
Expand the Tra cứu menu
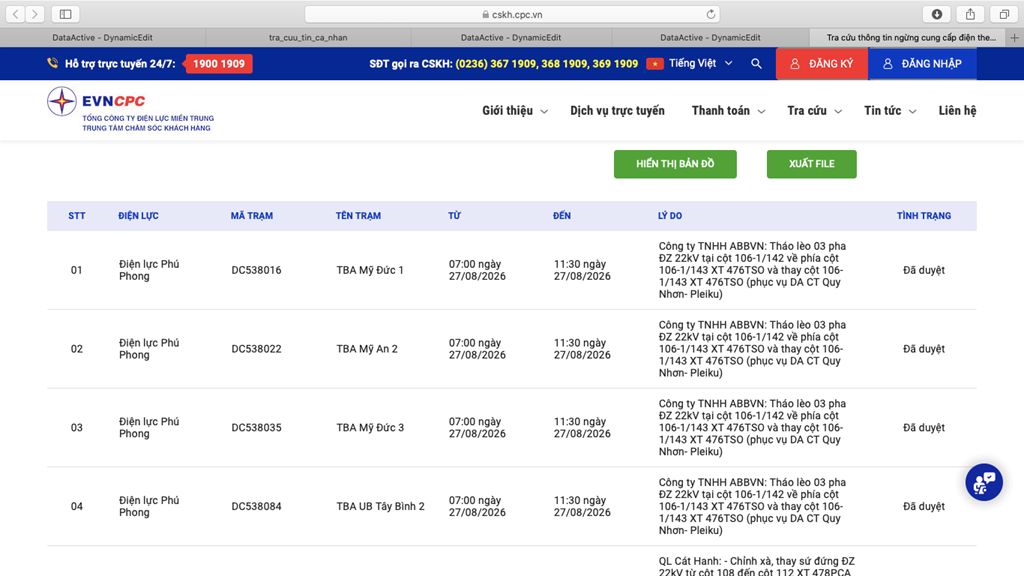[814, 110]
